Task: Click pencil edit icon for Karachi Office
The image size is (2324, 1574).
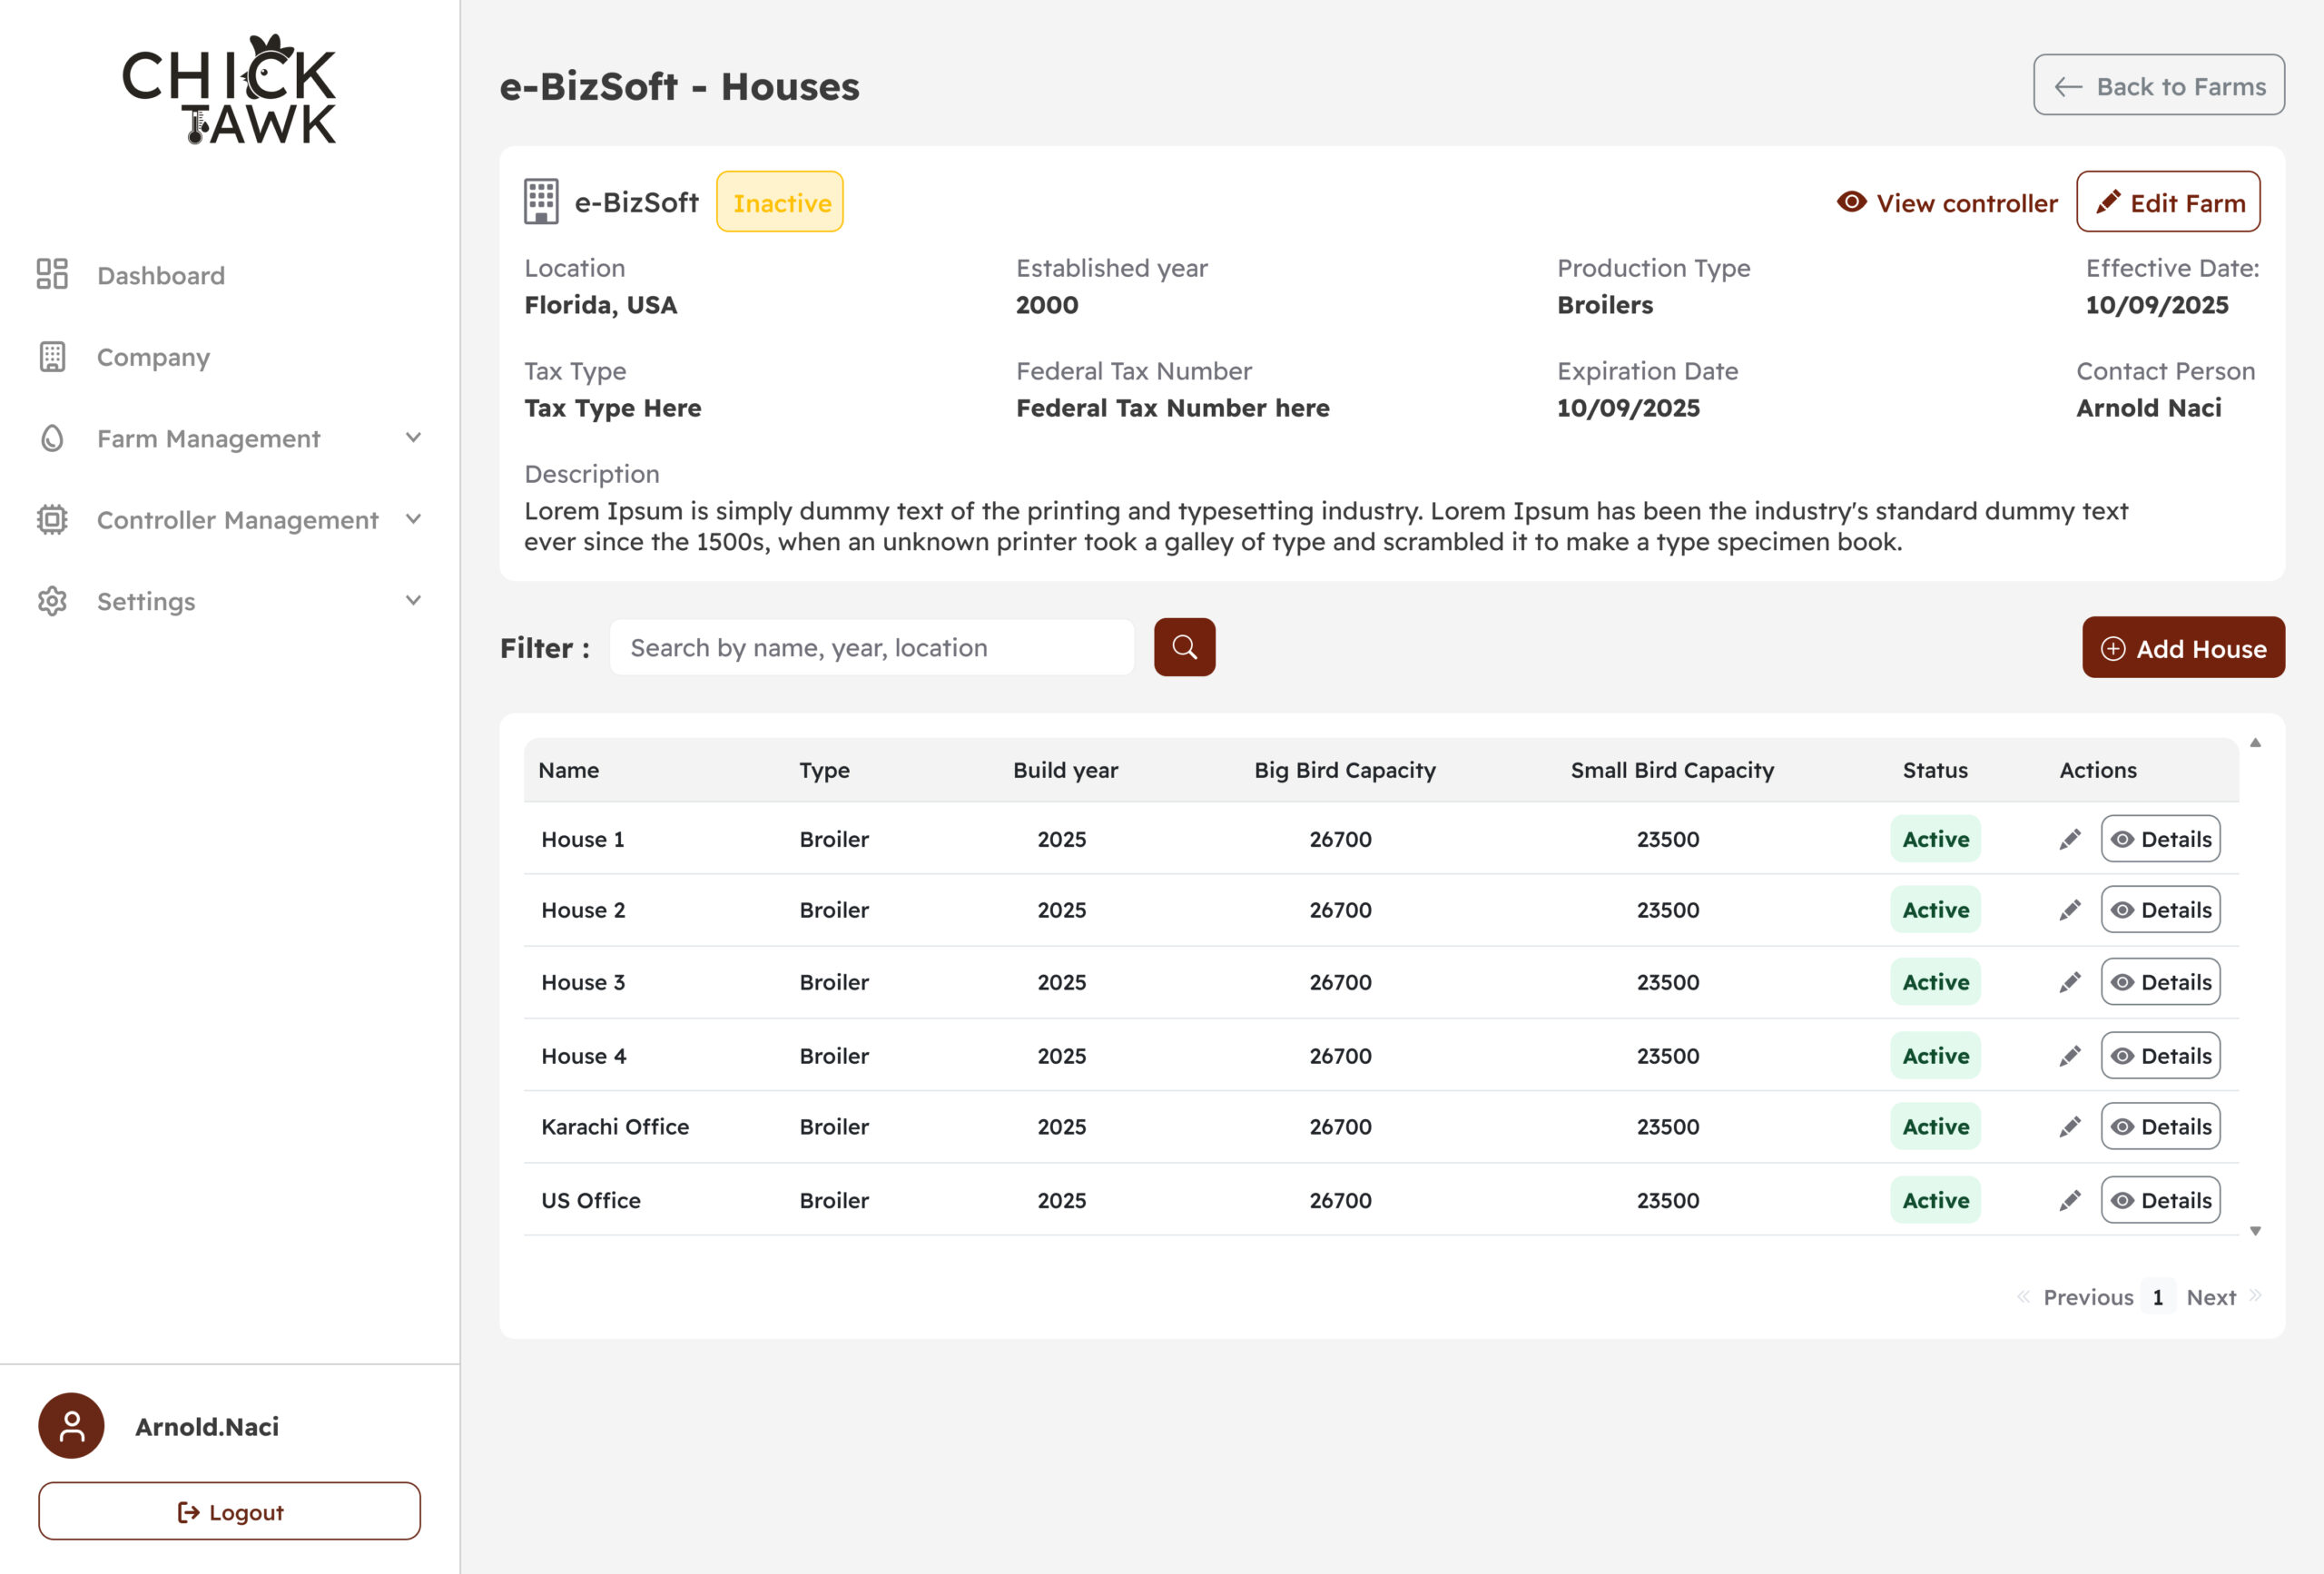Action: (2069, 1127)
